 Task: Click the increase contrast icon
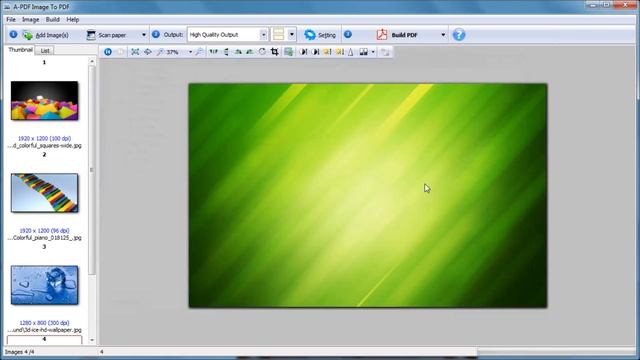tap(303, 52)
